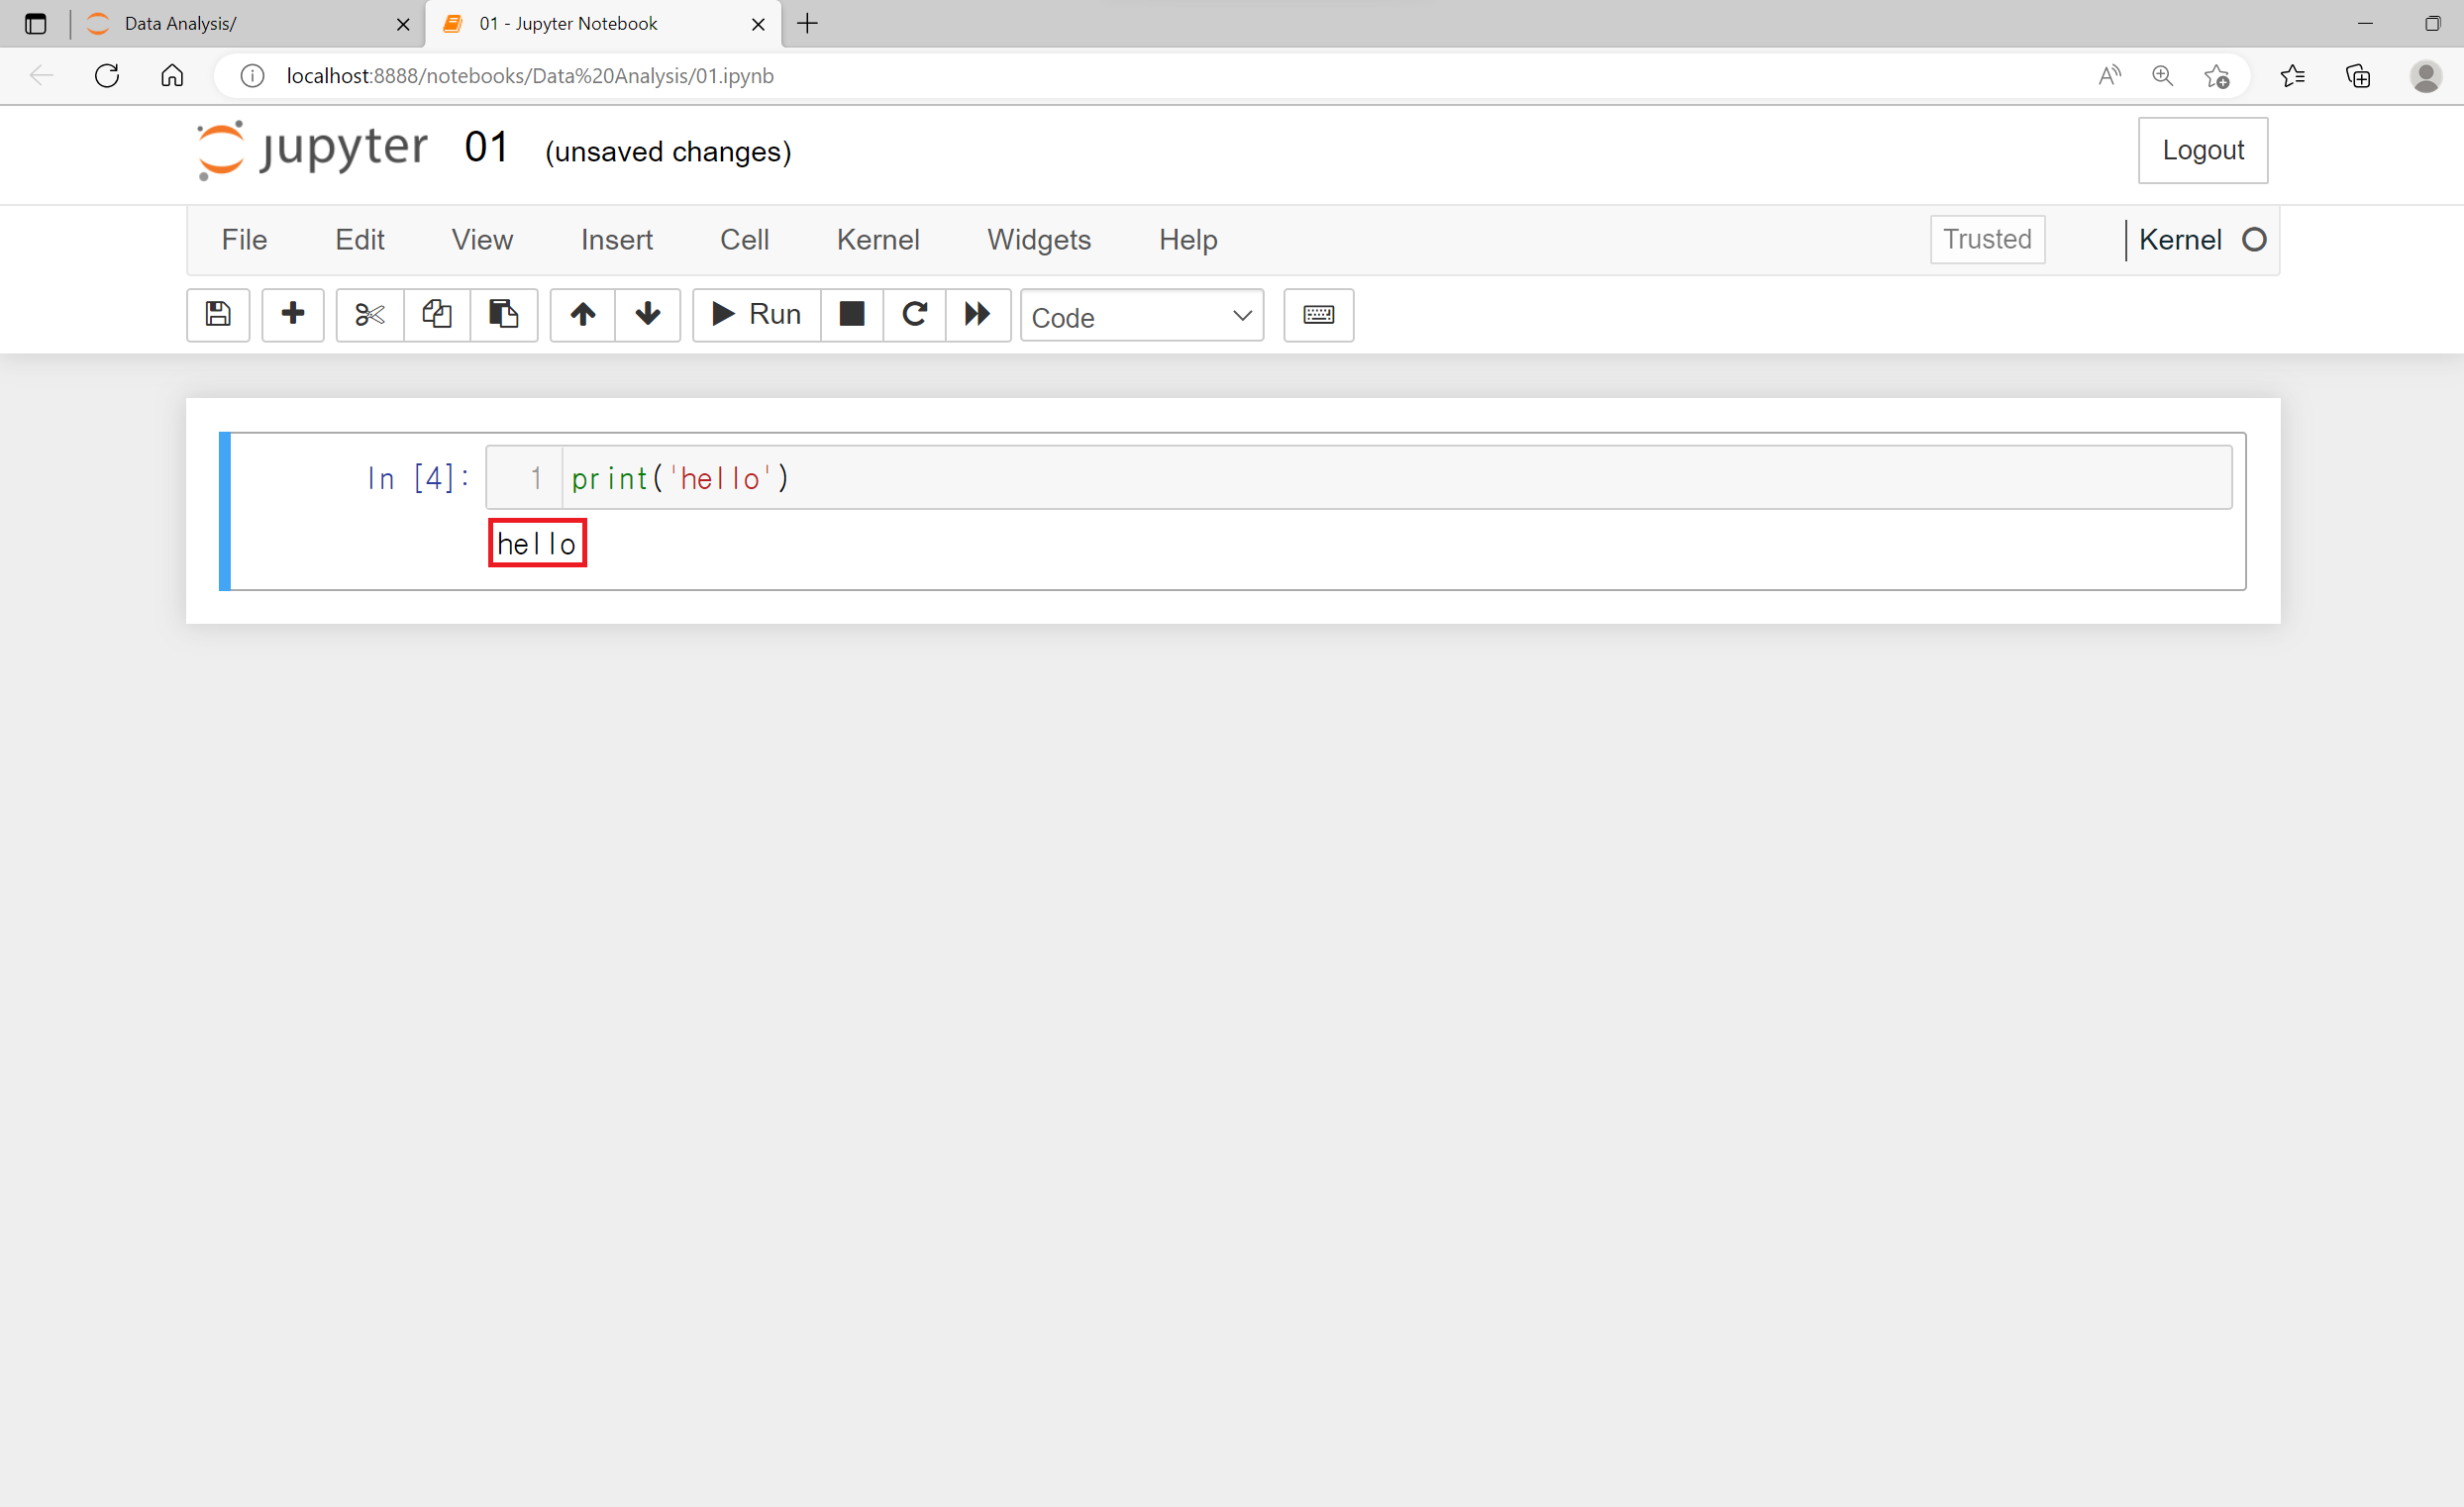Interrupt the kernel with stop icon
This screenshot has width=2464, height=1507.
point(852,315)
